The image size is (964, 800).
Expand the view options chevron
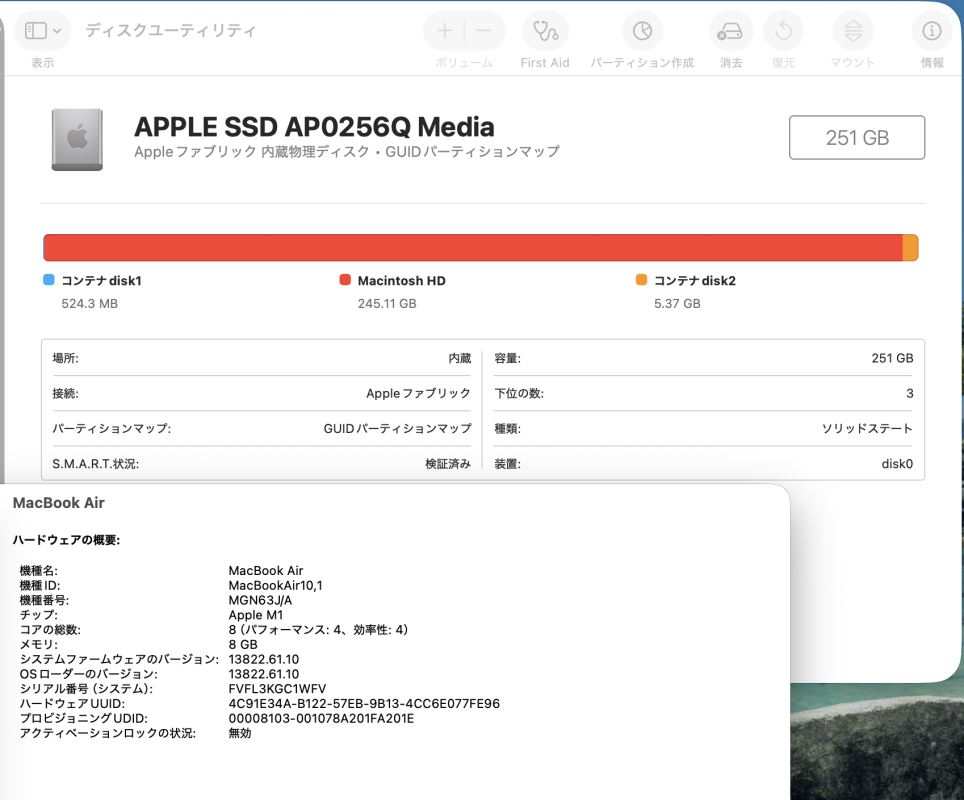click(x=57, y=31)
